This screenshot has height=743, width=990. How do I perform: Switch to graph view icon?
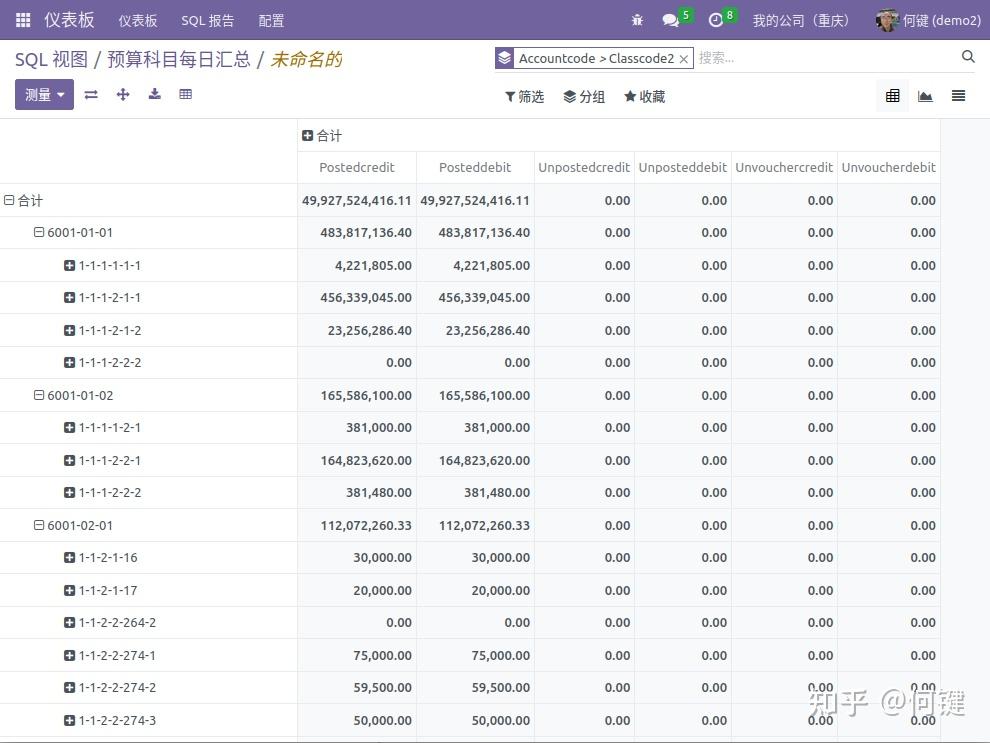point(925,95)
